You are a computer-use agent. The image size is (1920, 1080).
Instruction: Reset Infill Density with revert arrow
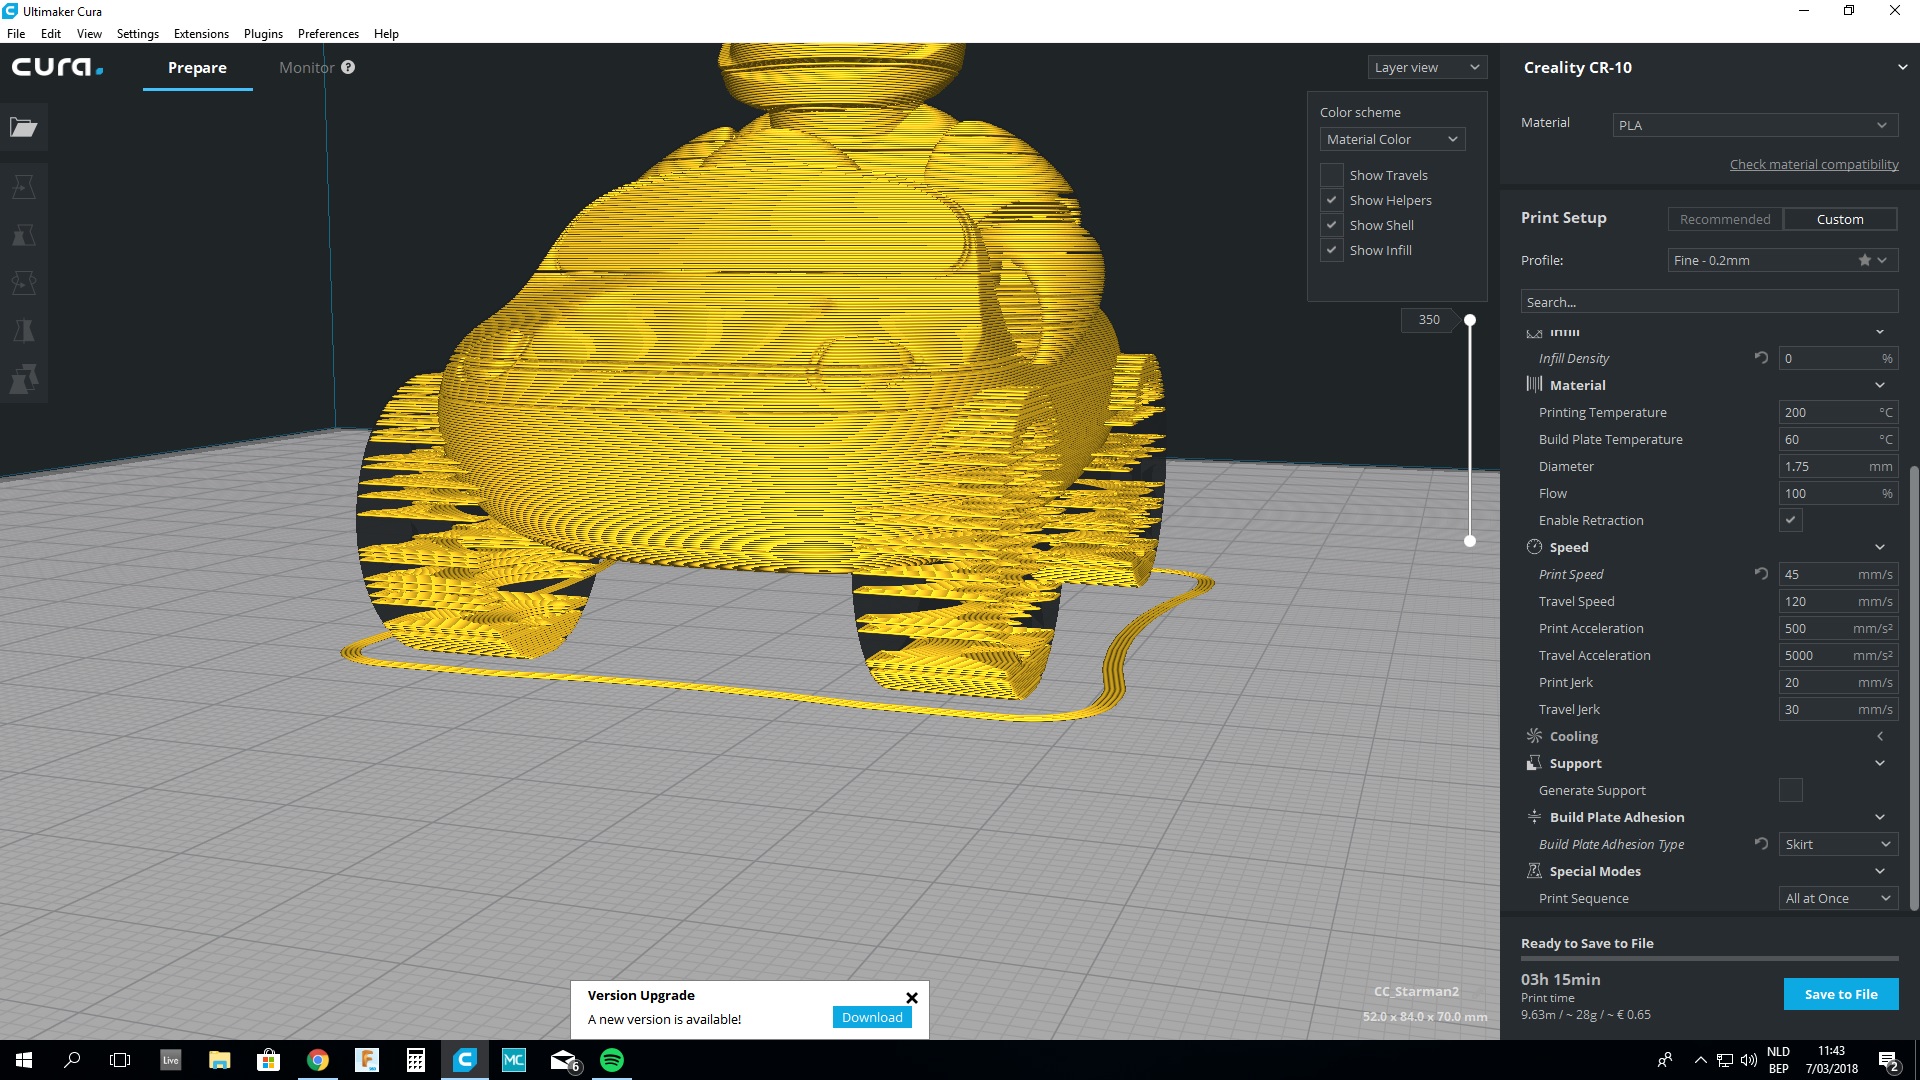pyautogui.click(x=1761, y=358)
